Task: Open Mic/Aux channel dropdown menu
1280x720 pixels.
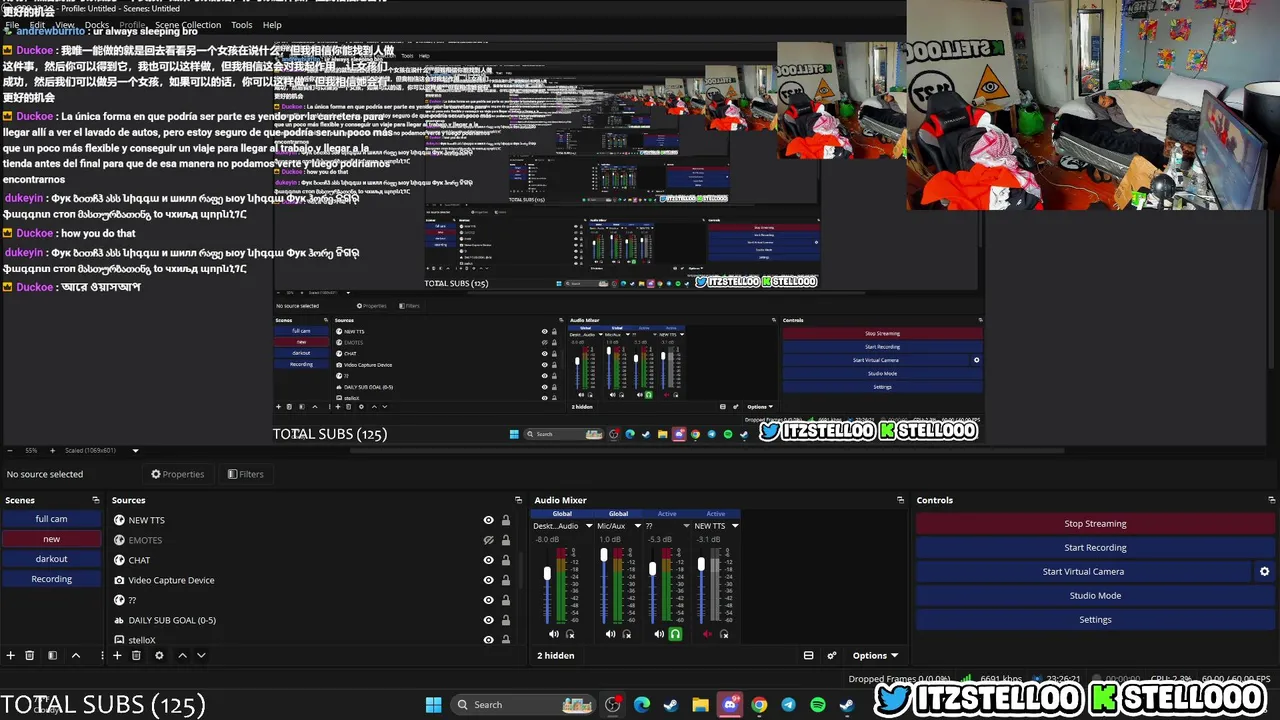Action: (638, 526)
